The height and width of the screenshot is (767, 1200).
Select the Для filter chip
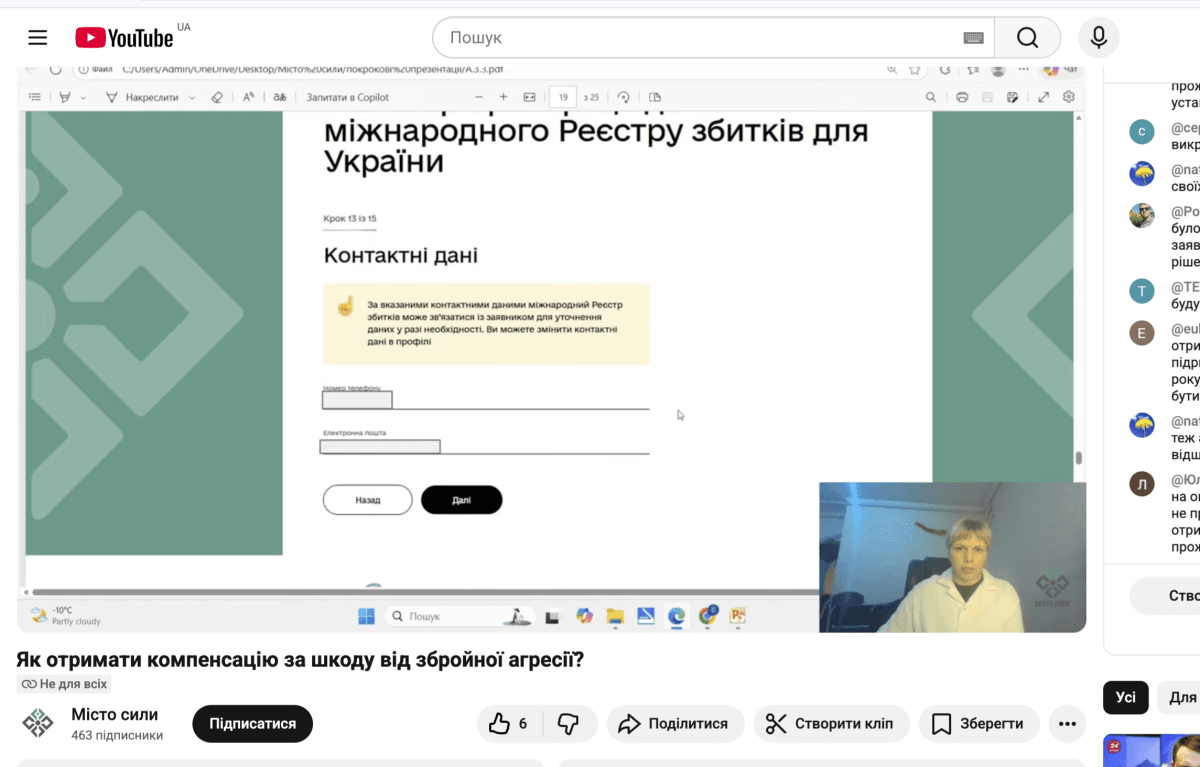coord(1181,698)
